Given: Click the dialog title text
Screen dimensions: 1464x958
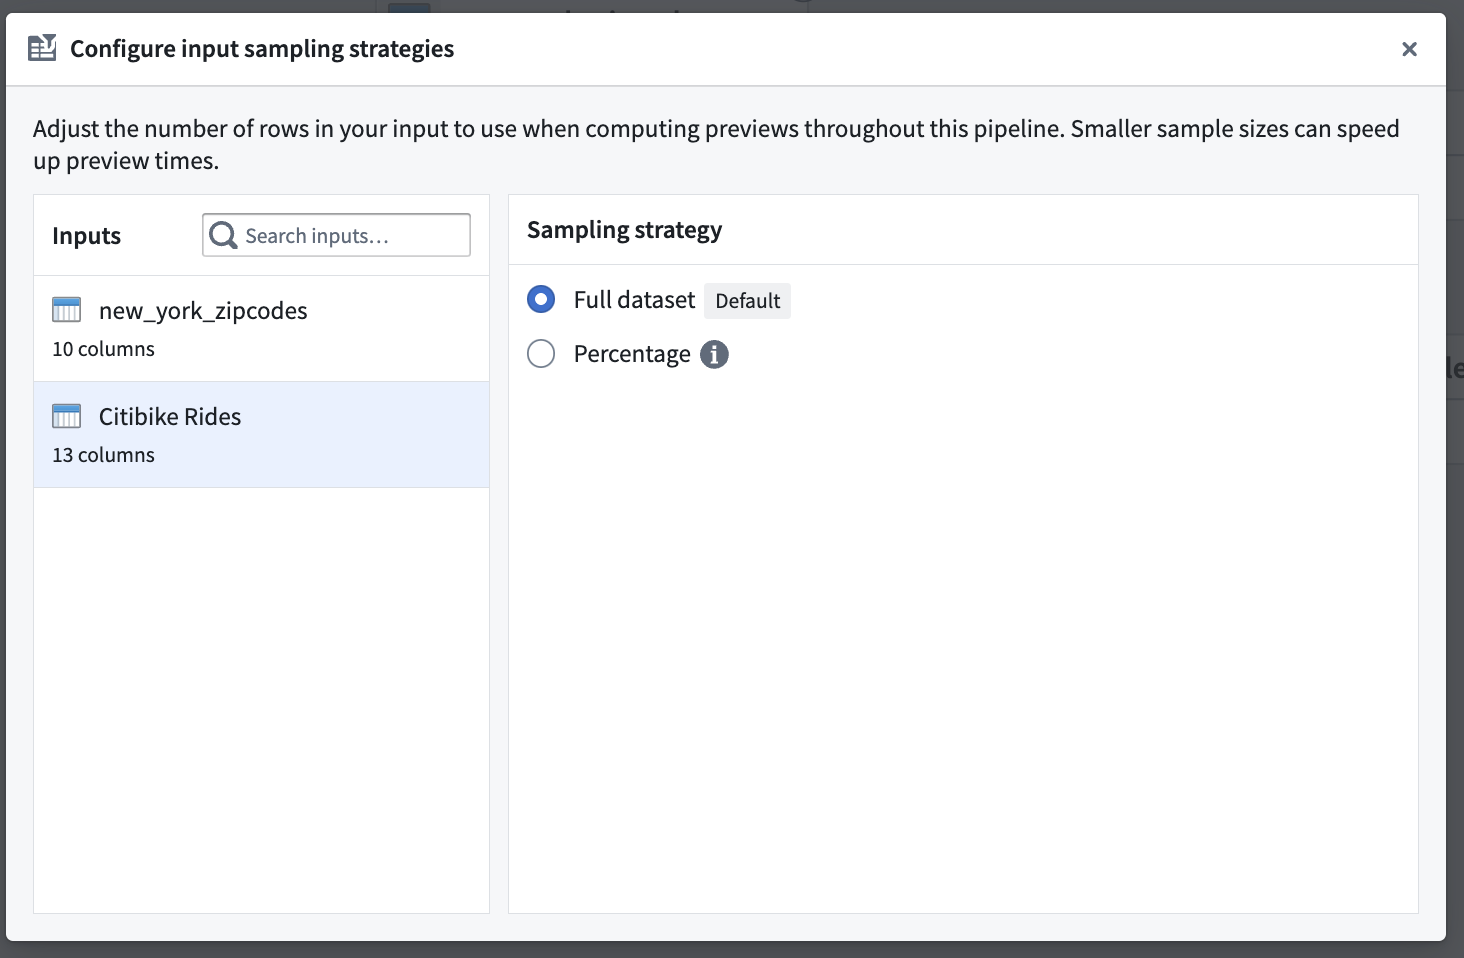Looking at the screenshot, I should [x=262, y=49].
